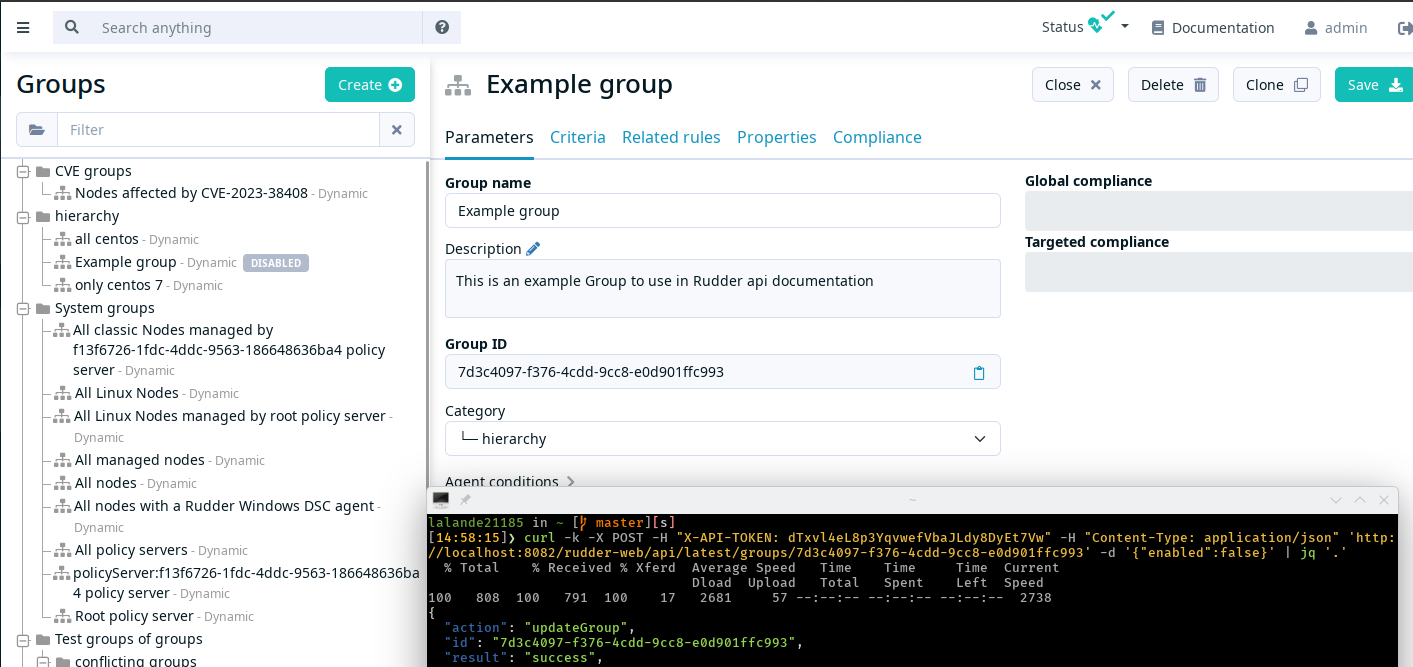Image resolution: width=1413 pixels, height=667 pixels.
Task: Click the Group name input field
Action: (723, 211)
